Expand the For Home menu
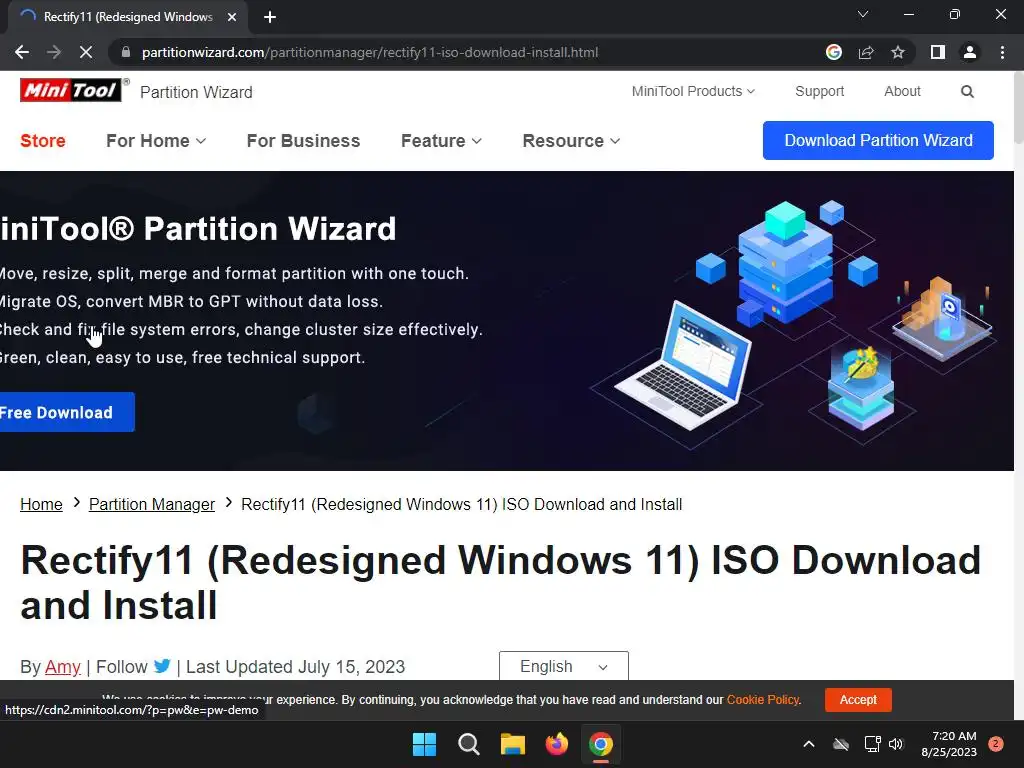The height and width of the screenshot is (768, 1024). pyautogui.click(x=155, y=140)
